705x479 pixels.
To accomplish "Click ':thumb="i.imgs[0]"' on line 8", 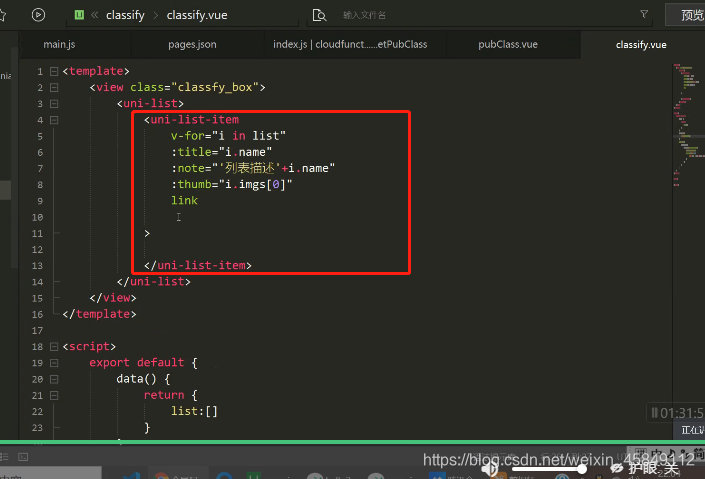I will (x=232, y=184).
